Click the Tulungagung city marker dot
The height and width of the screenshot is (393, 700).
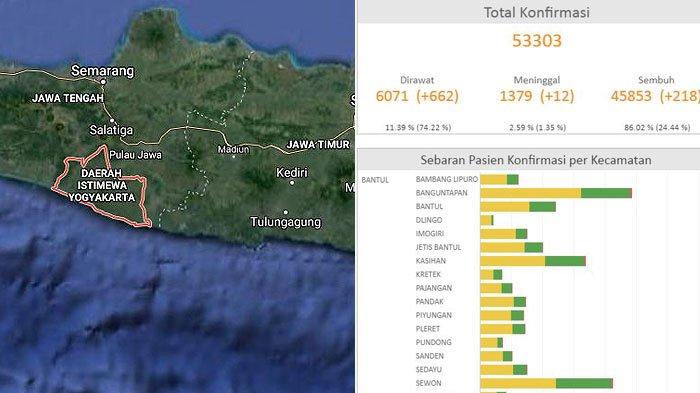point(286,212)
